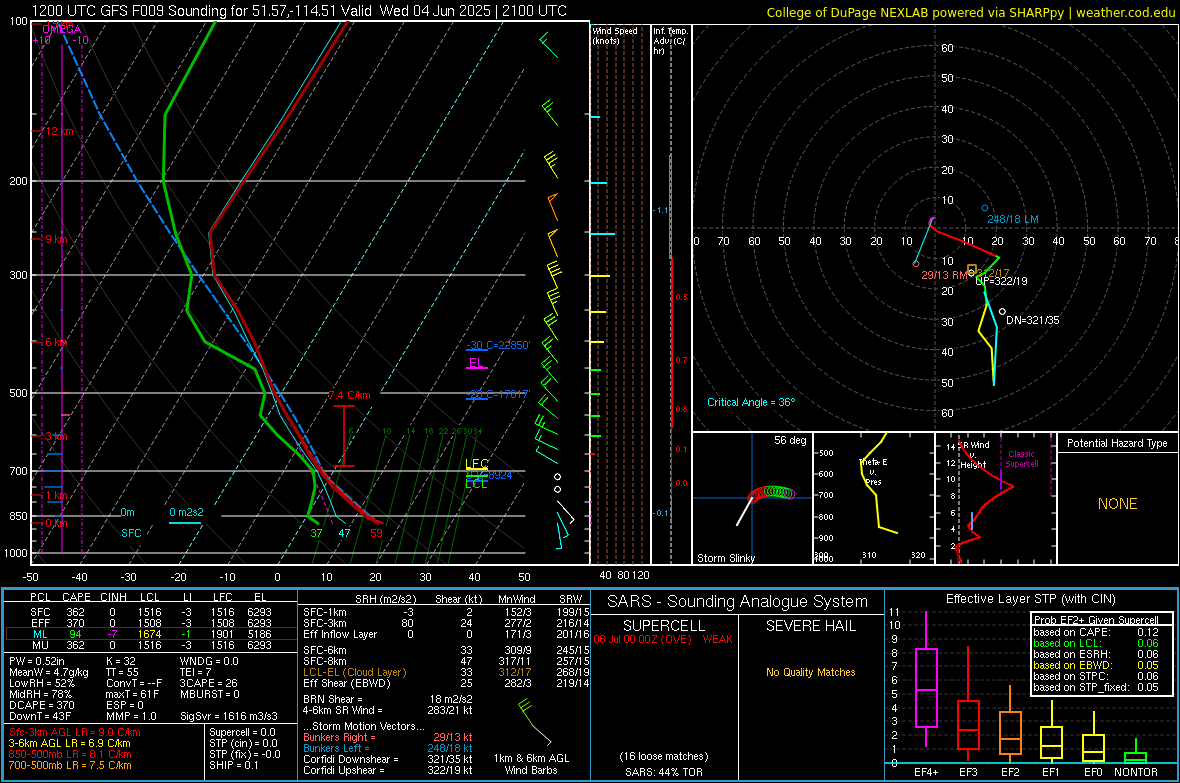The width and height of the screenshot is (1180, 783).
Task: Click the surface dewpoint value 37
Action: [x=316, y=533]
